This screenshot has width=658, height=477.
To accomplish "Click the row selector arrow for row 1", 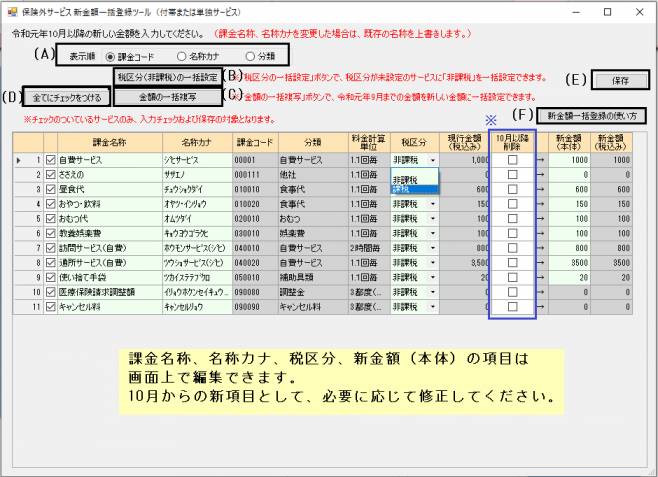I will pyautogui.click(x=19, y=159).
